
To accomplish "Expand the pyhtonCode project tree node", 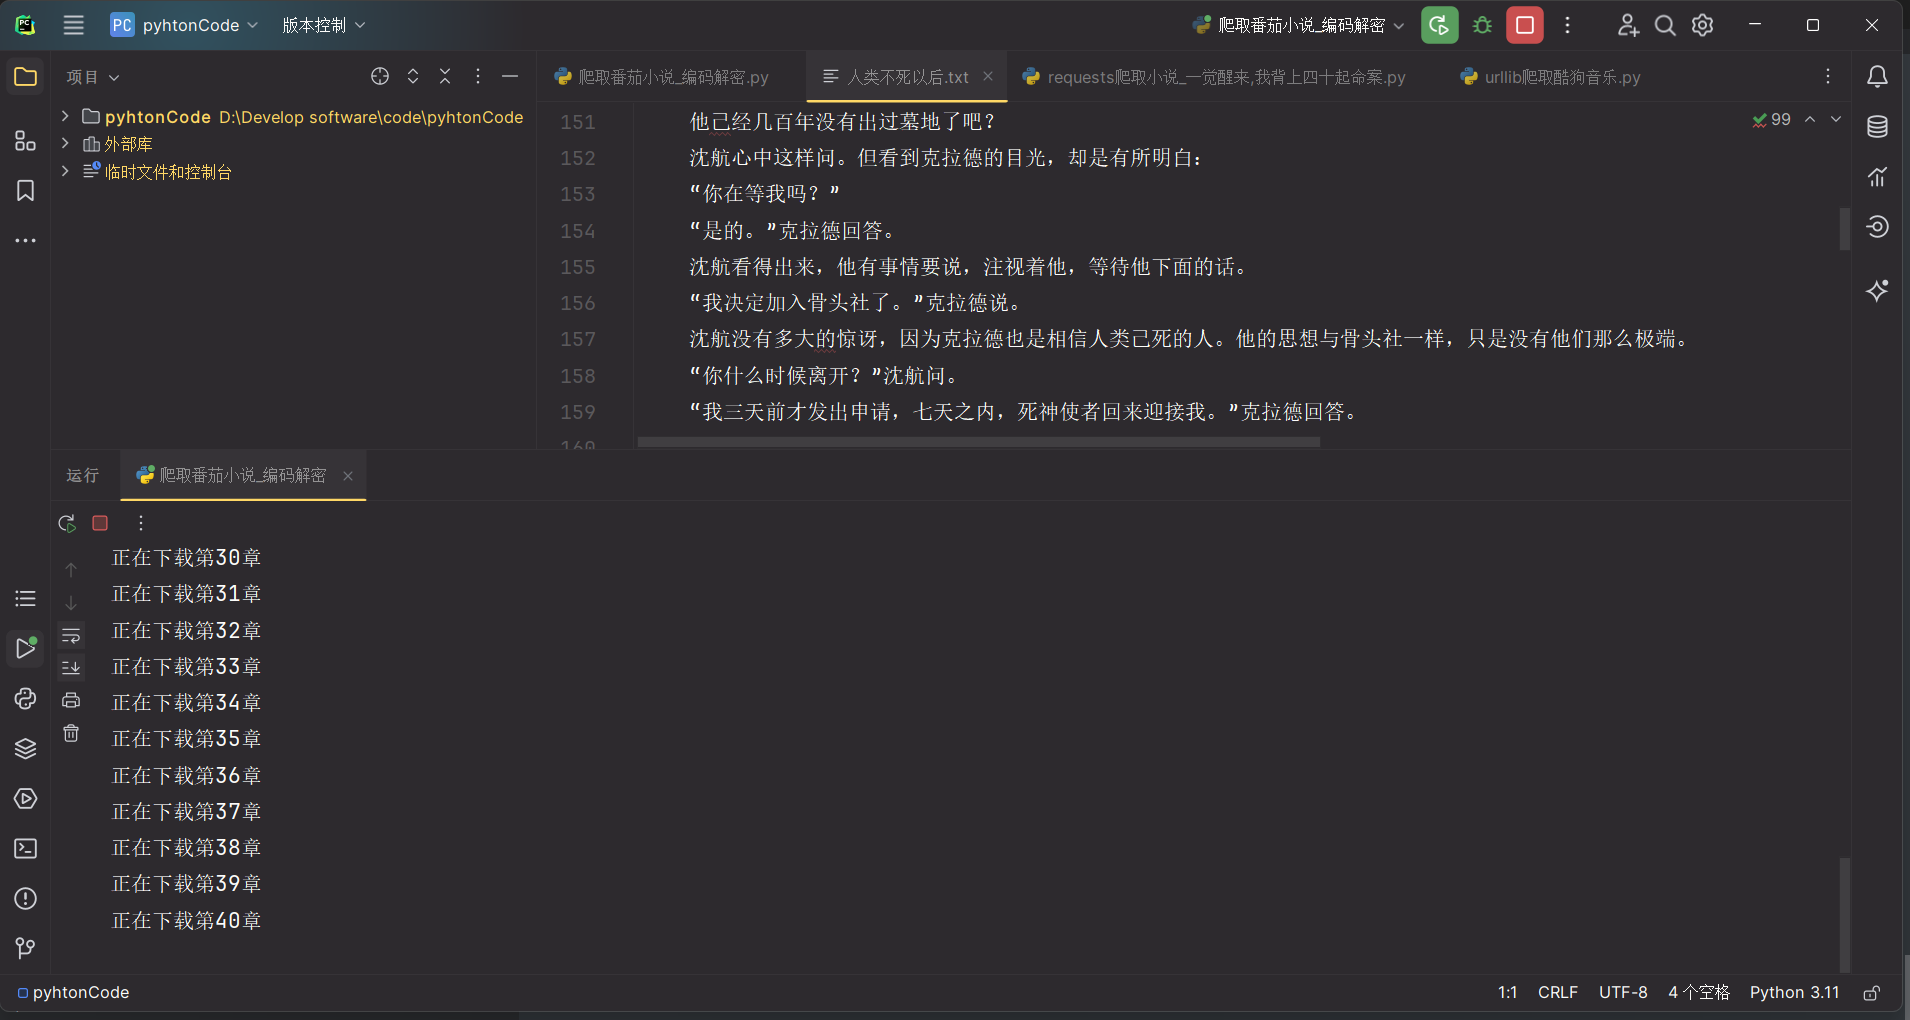I will point(64,116).
